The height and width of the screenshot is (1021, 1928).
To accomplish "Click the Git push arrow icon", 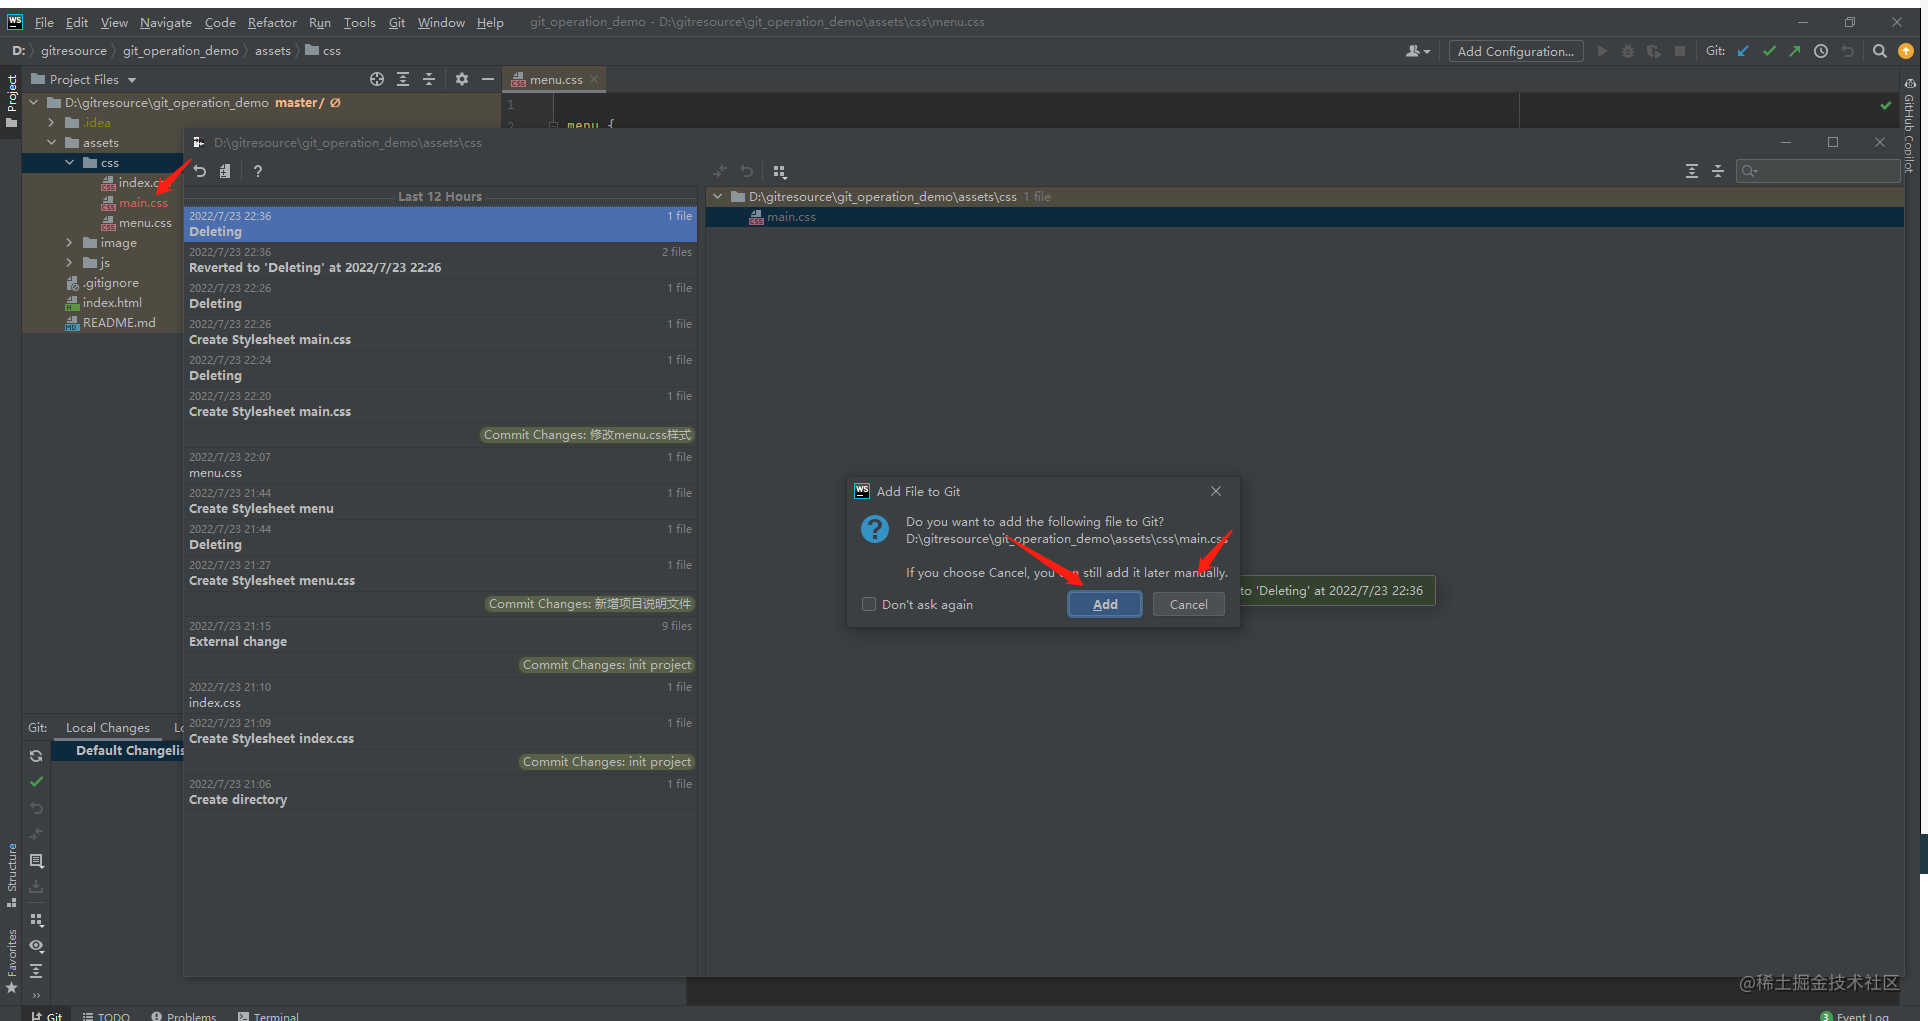I will 1795,51.
